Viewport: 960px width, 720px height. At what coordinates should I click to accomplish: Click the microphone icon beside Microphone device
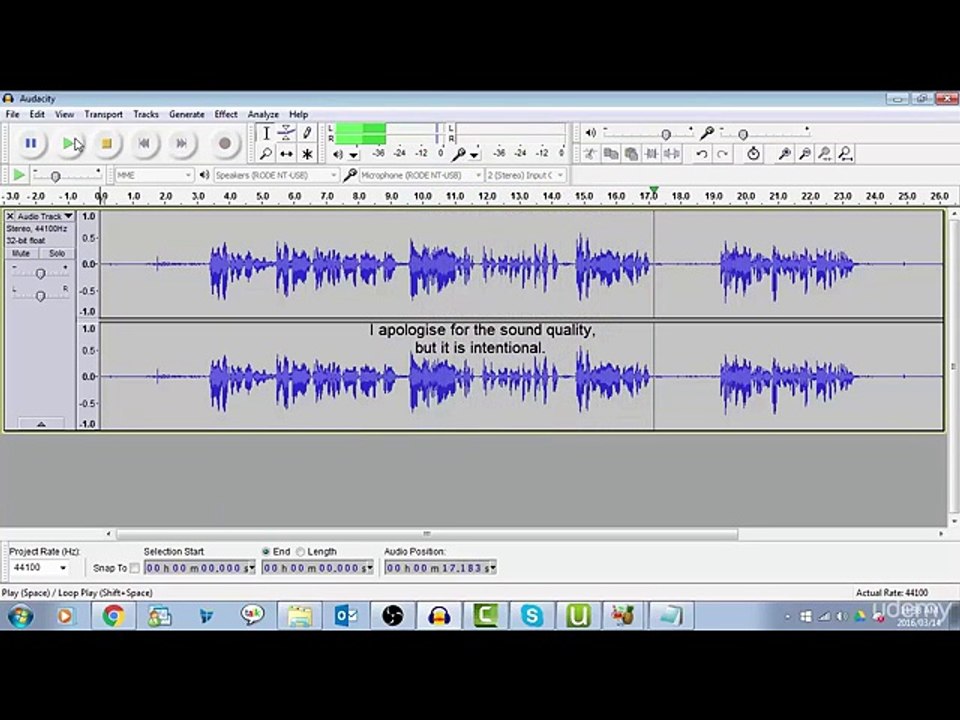point(350,175)
